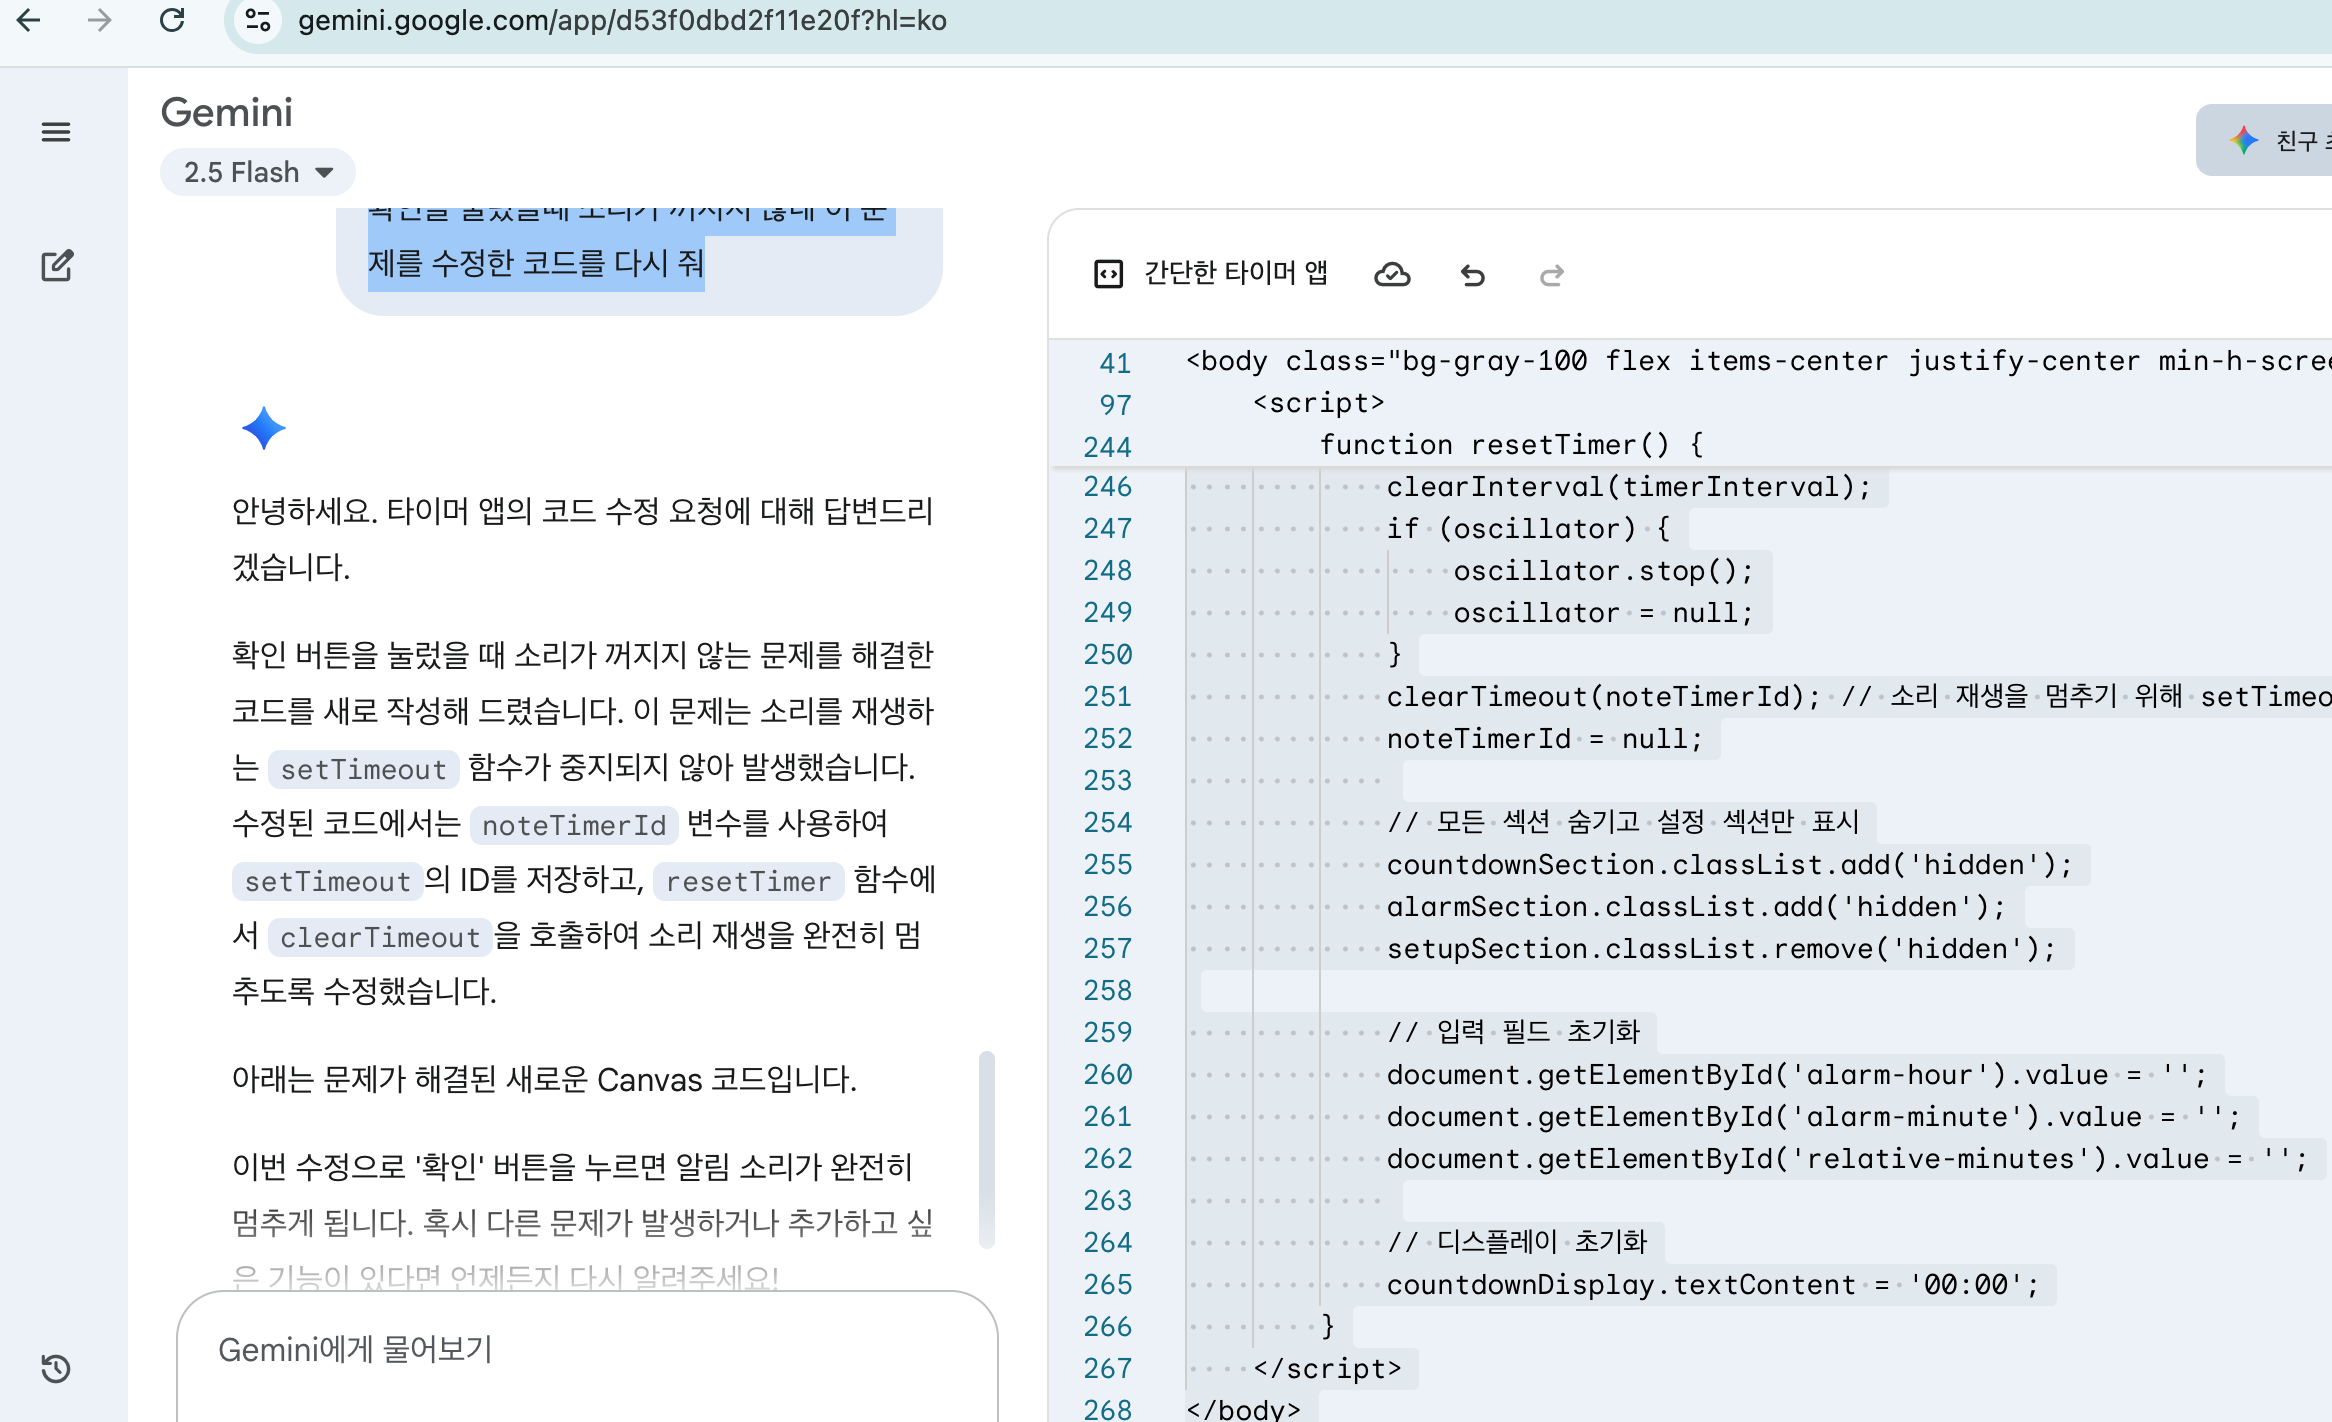Select the gemini.google.com URL field

click(622, 20)
